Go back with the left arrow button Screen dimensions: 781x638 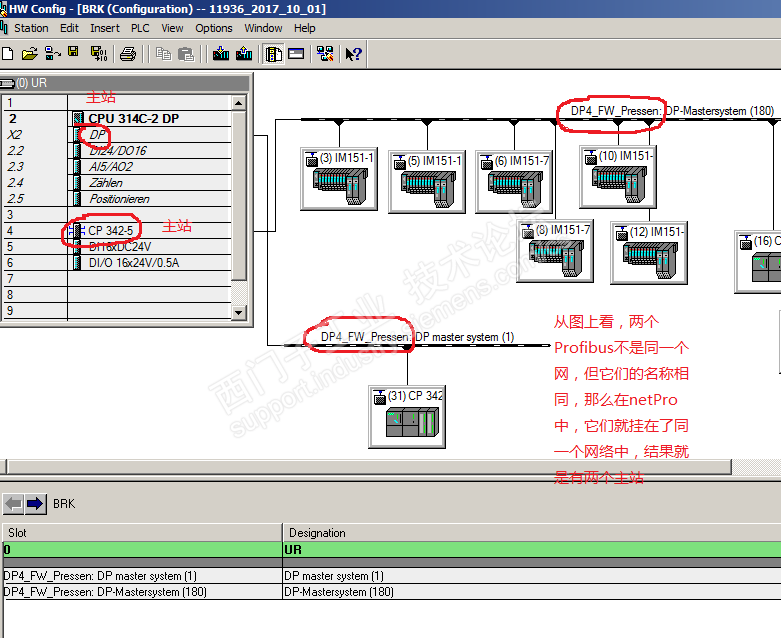pos(14,504)
